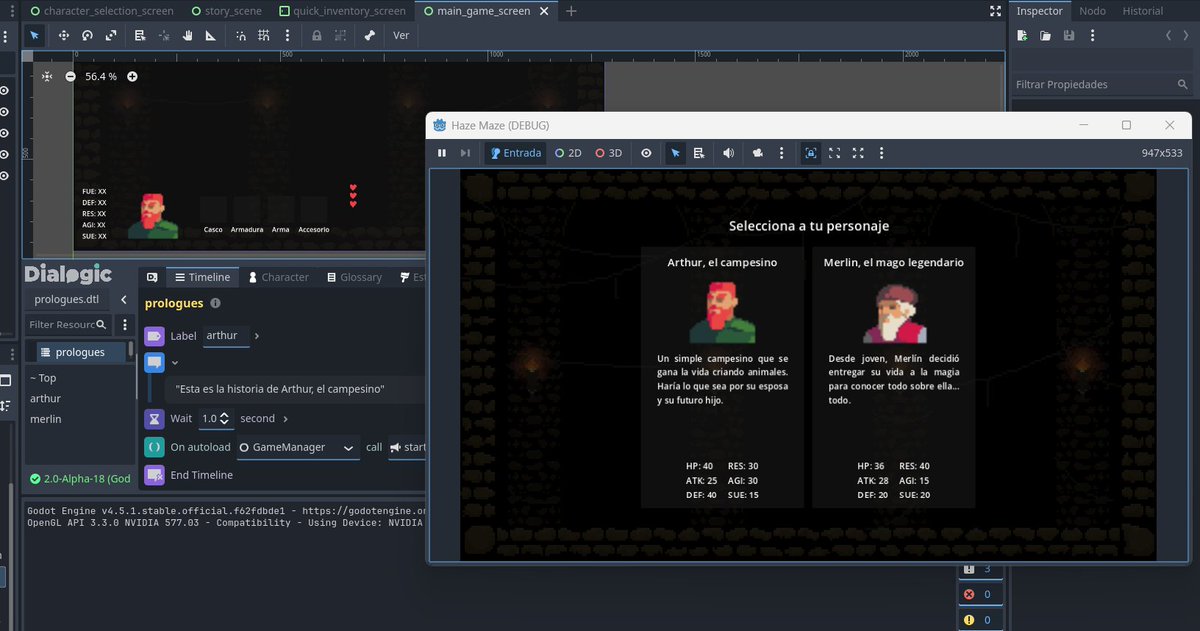
Task: Add a new scene tab
Action: point(571,11)
